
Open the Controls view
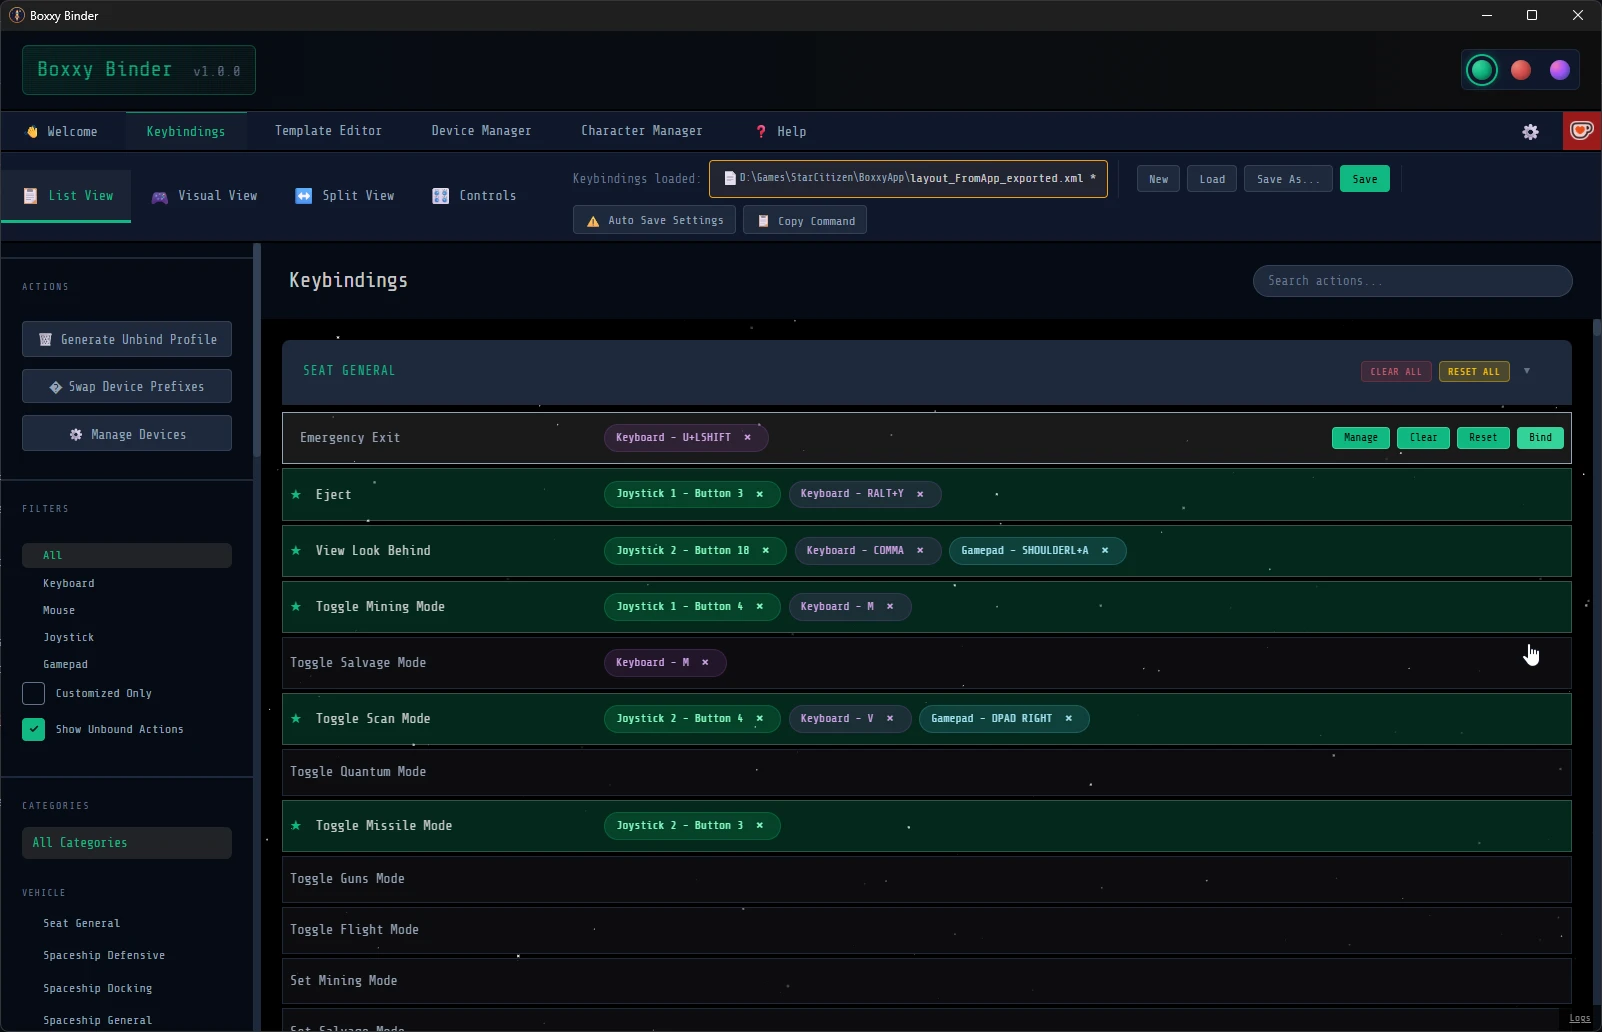475,196
